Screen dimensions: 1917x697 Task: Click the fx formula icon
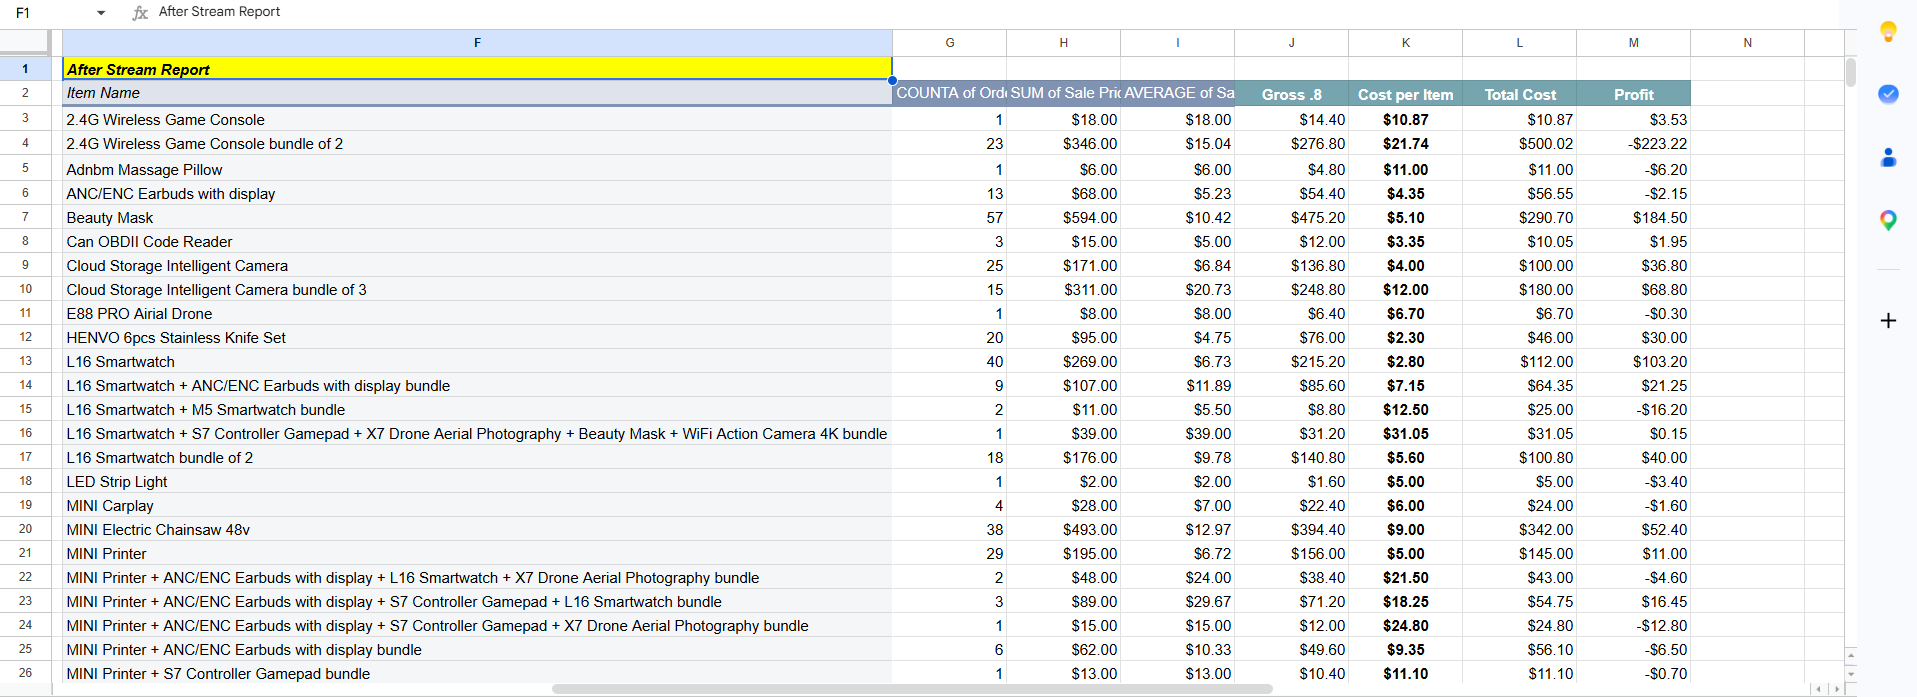click(x=140, y=12)
